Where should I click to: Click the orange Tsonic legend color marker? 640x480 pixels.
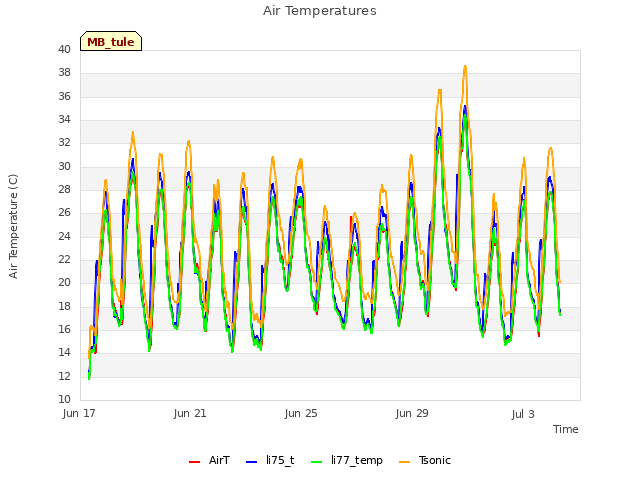point(404,461)
